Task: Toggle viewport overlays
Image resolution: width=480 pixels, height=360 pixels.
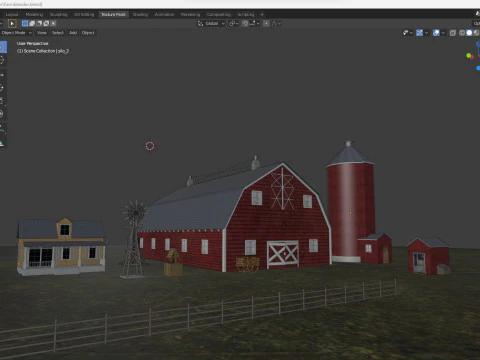Action: (436, 33)
